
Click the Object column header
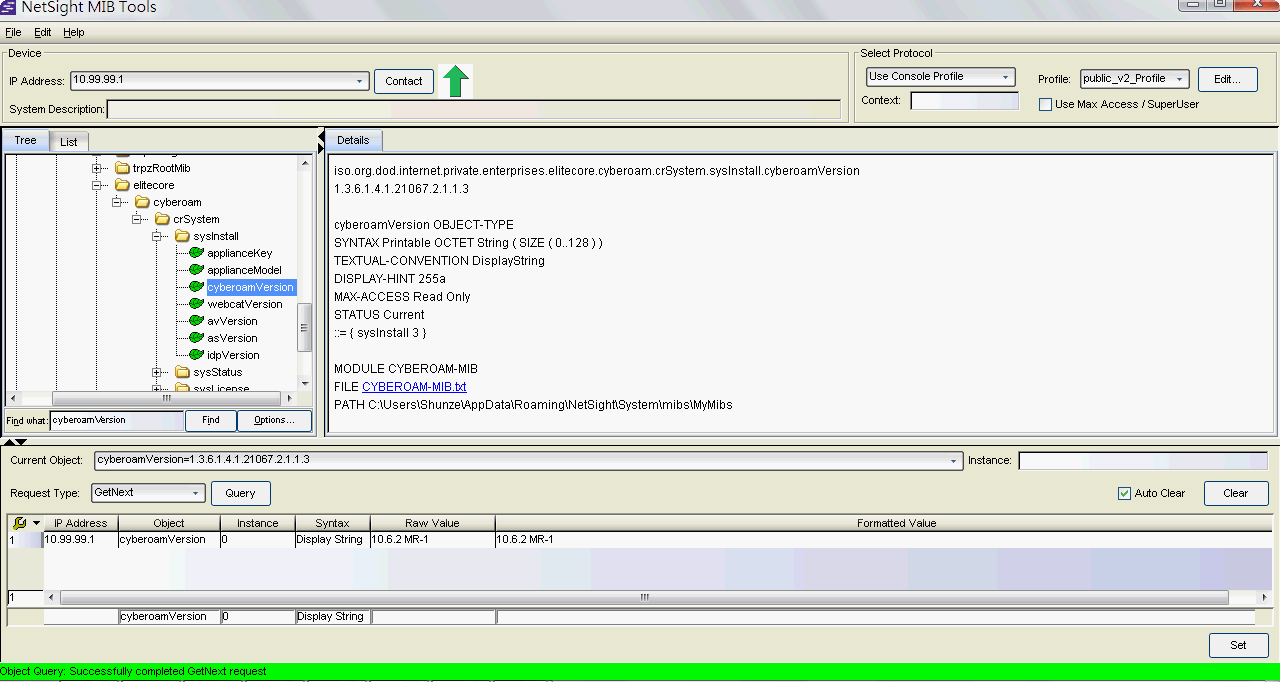coord(169,523)
